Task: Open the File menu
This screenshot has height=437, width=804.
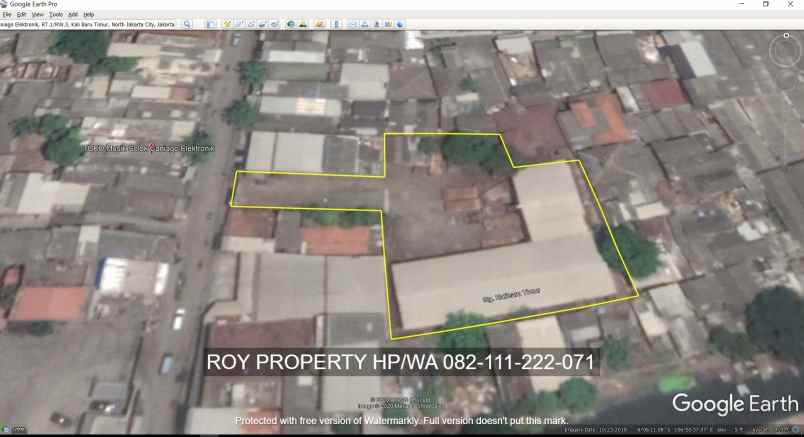Action: (7, 15)
